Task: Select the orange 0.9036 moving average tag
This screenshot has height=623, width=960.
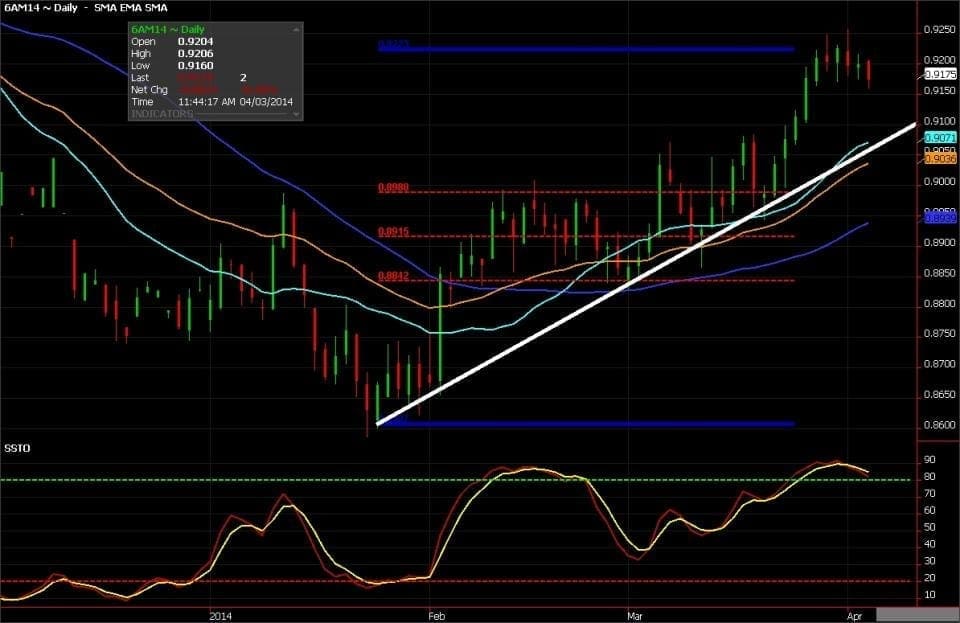Action: tap(940, 159)
